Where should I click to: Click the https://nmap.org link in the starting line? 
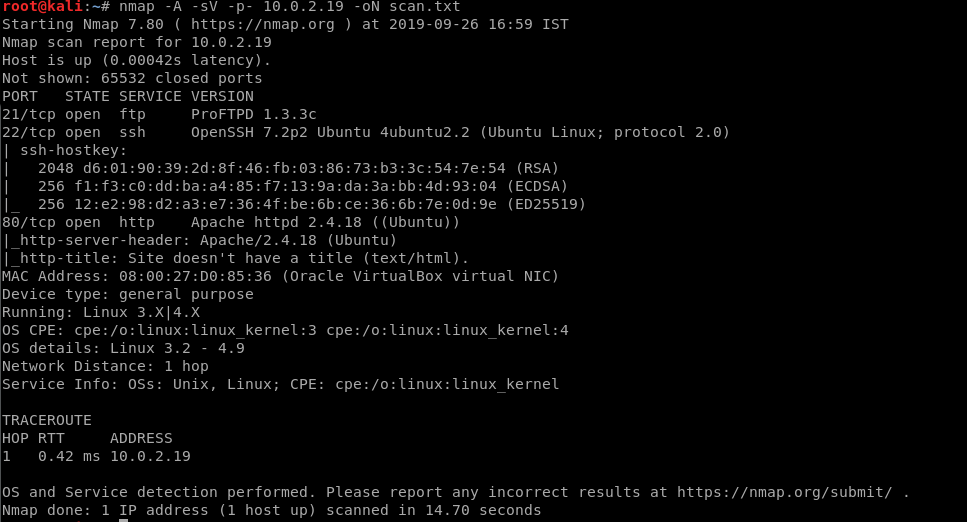(x=262, y=25)
